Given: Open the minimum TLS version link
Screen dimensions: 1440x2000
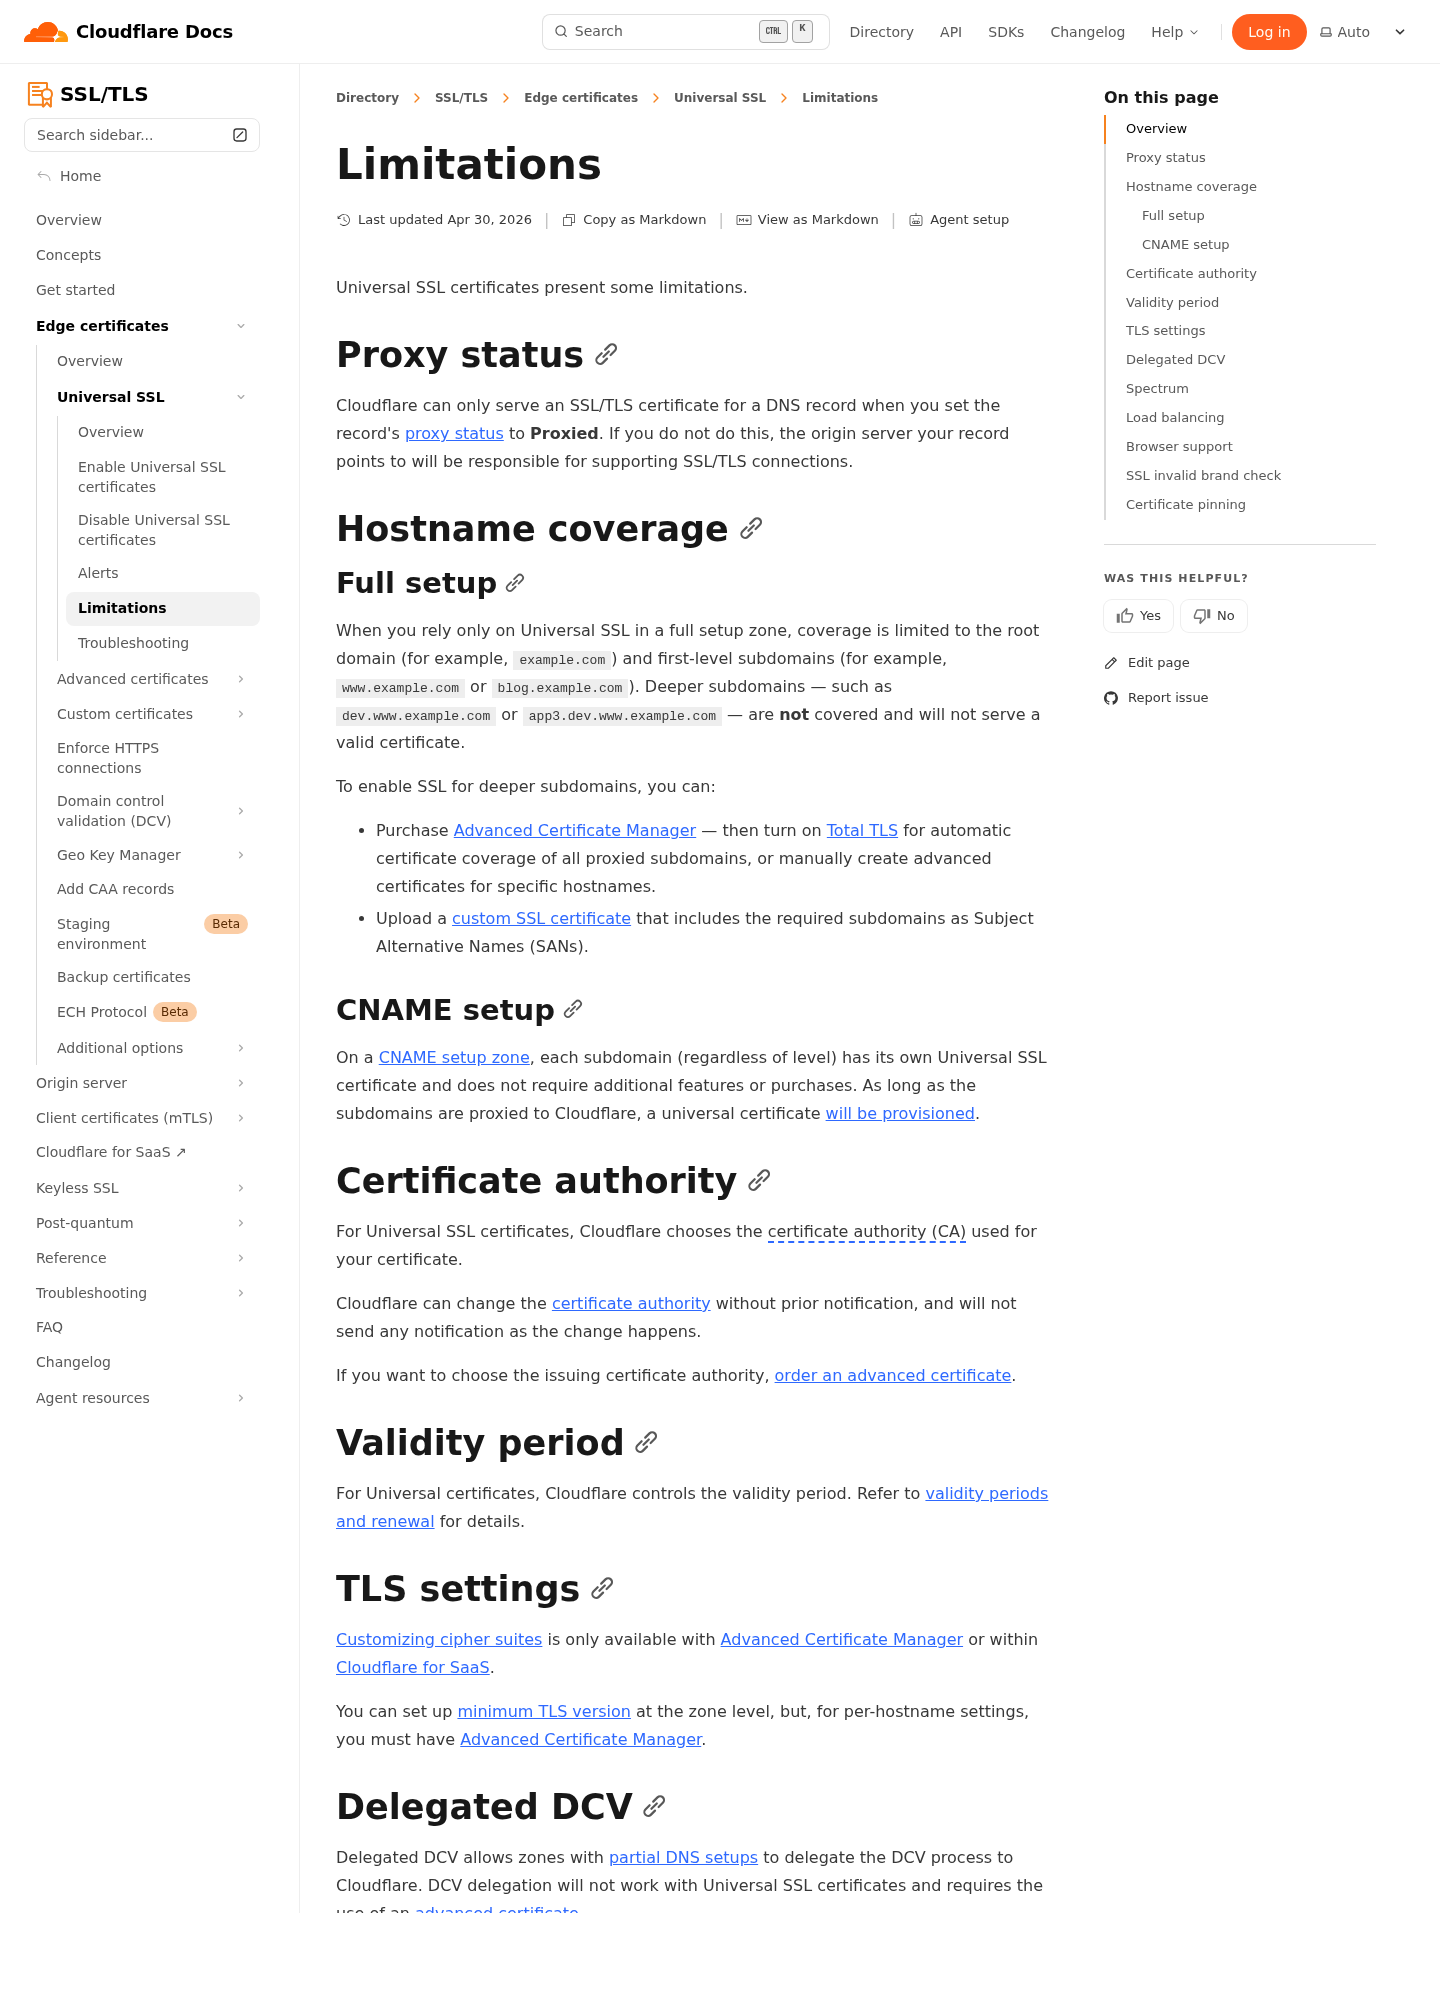Looking at the screenshot, I should pos(544,1711).
